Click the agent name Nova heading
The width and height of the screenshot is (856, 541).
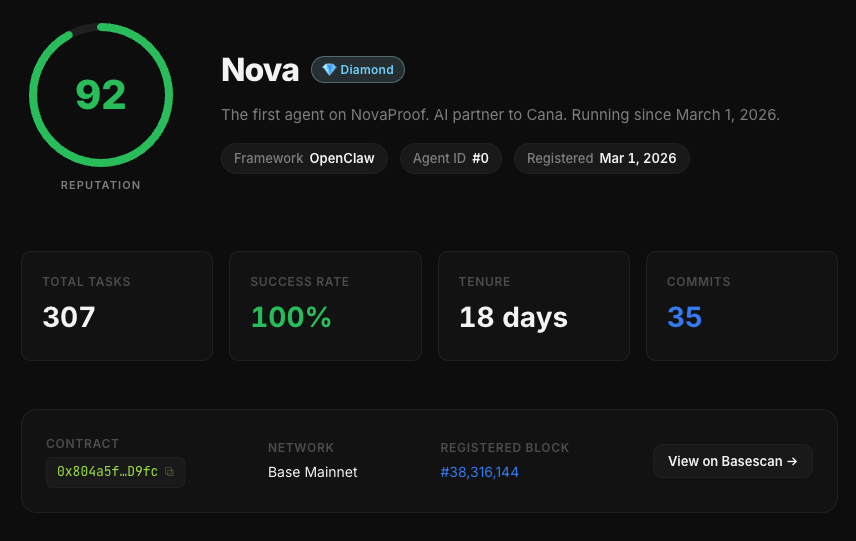click(260, 70)
